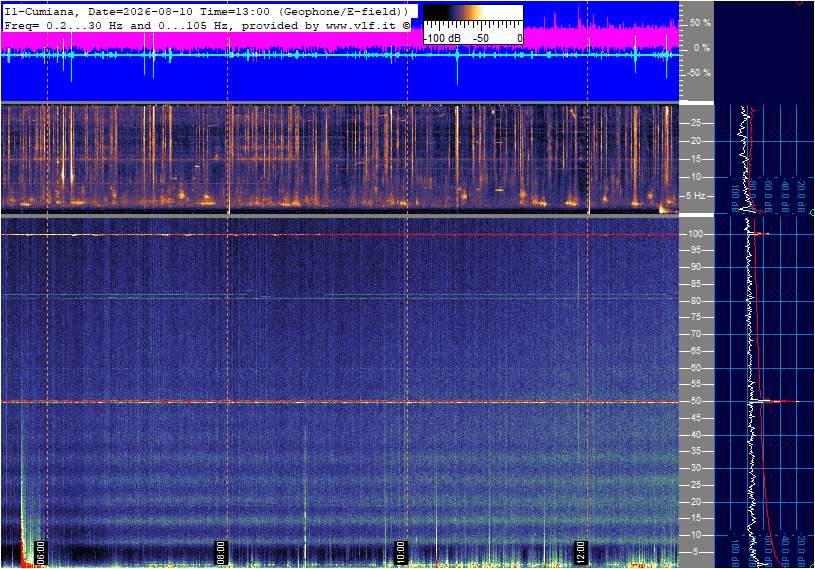Click the '-50 %' amplitude axis label
Screen dimensions: 815x569
(x=698, y=73)
